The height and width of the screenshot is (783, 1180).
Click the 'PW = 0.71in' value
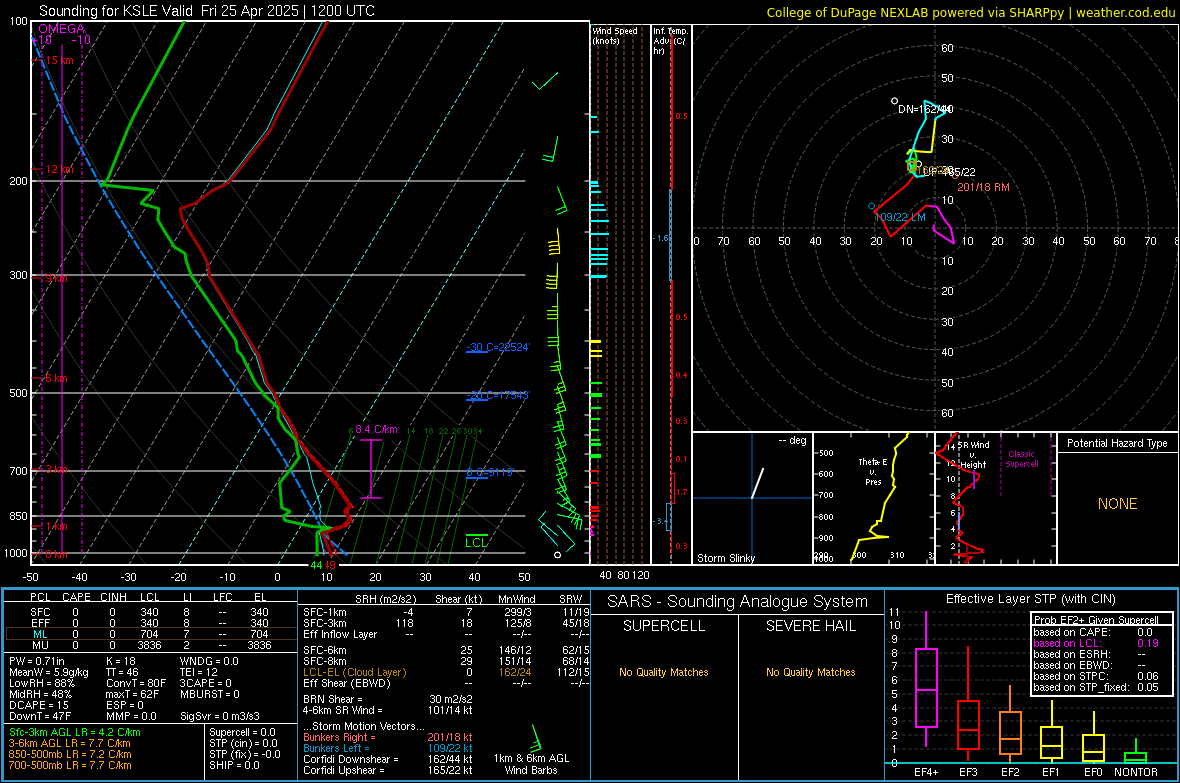point(36,661)
